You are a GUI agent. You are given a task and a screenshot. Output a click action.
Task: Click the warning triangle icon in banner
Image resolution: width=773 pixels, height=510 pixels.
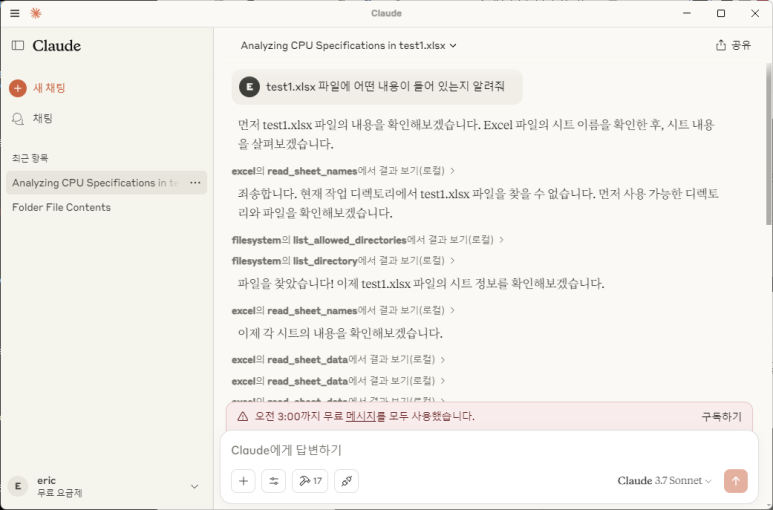243,417
